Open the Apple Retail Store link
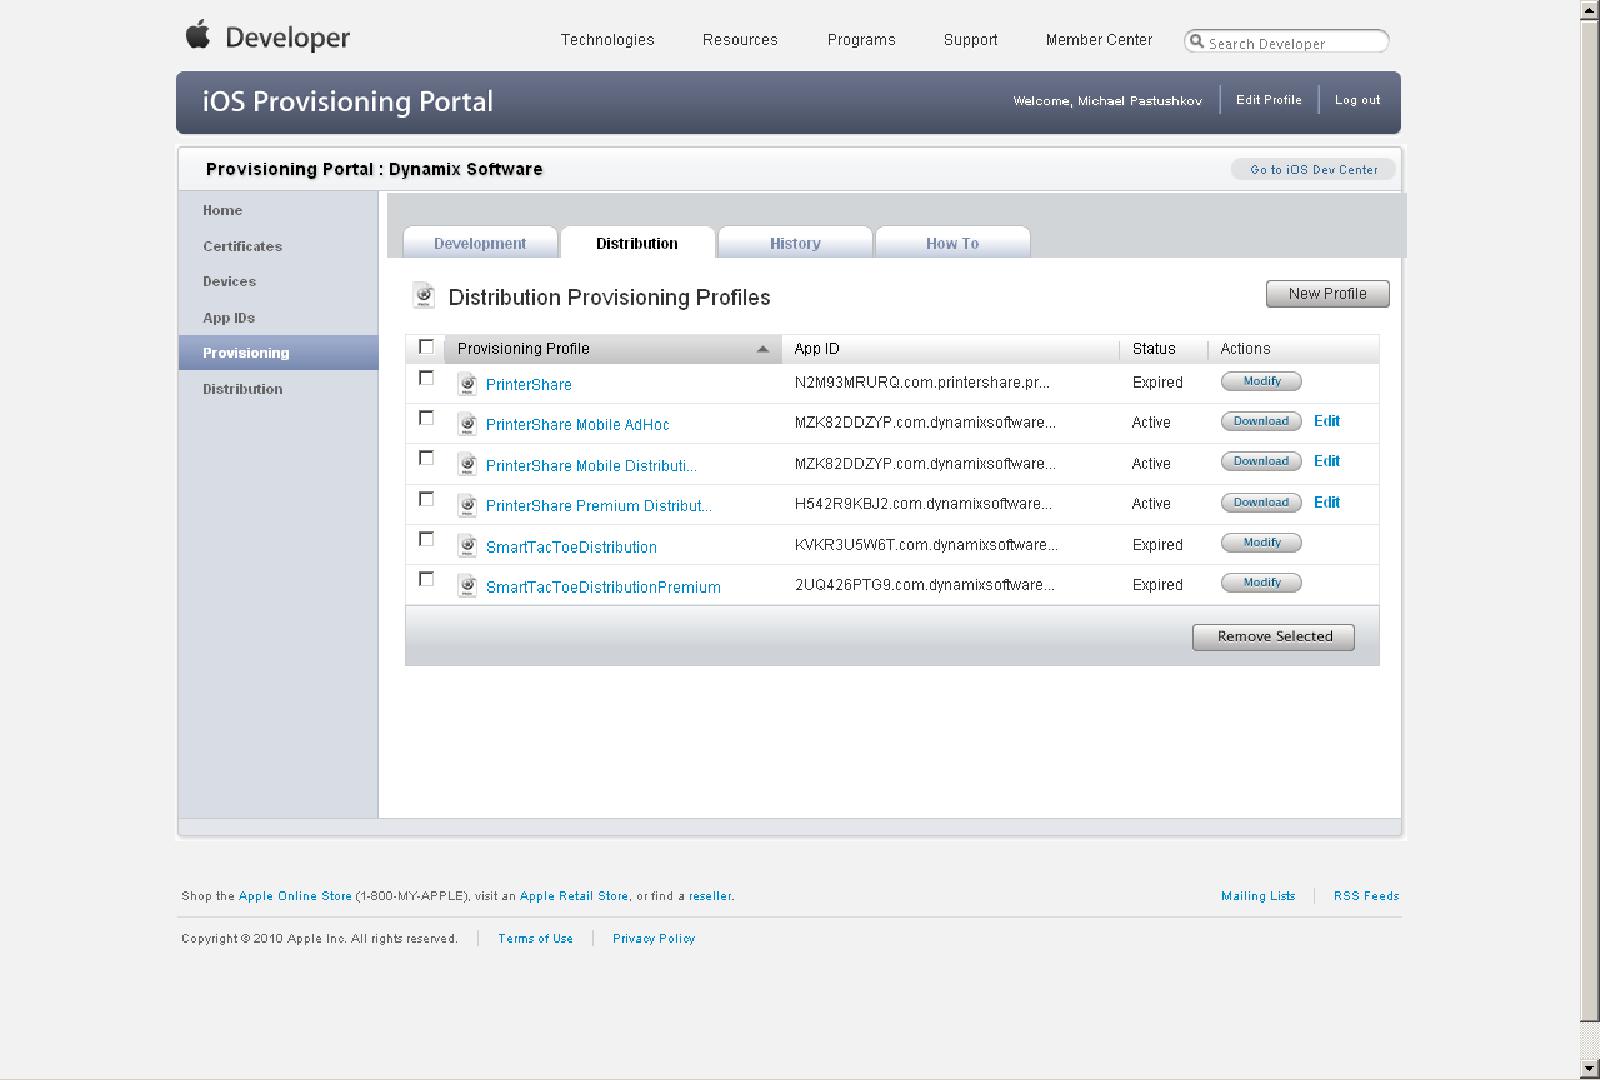Image resolution: width=1600 pixels, height=1080 pixels. coord(574,896)
